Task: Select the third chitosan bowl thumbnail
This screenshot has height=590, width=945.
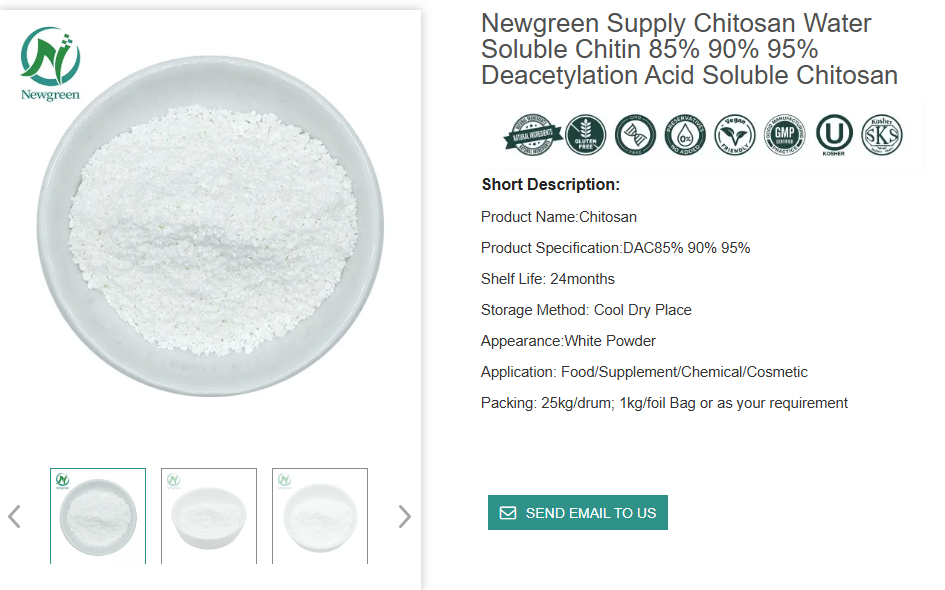Action: (320, 516)
